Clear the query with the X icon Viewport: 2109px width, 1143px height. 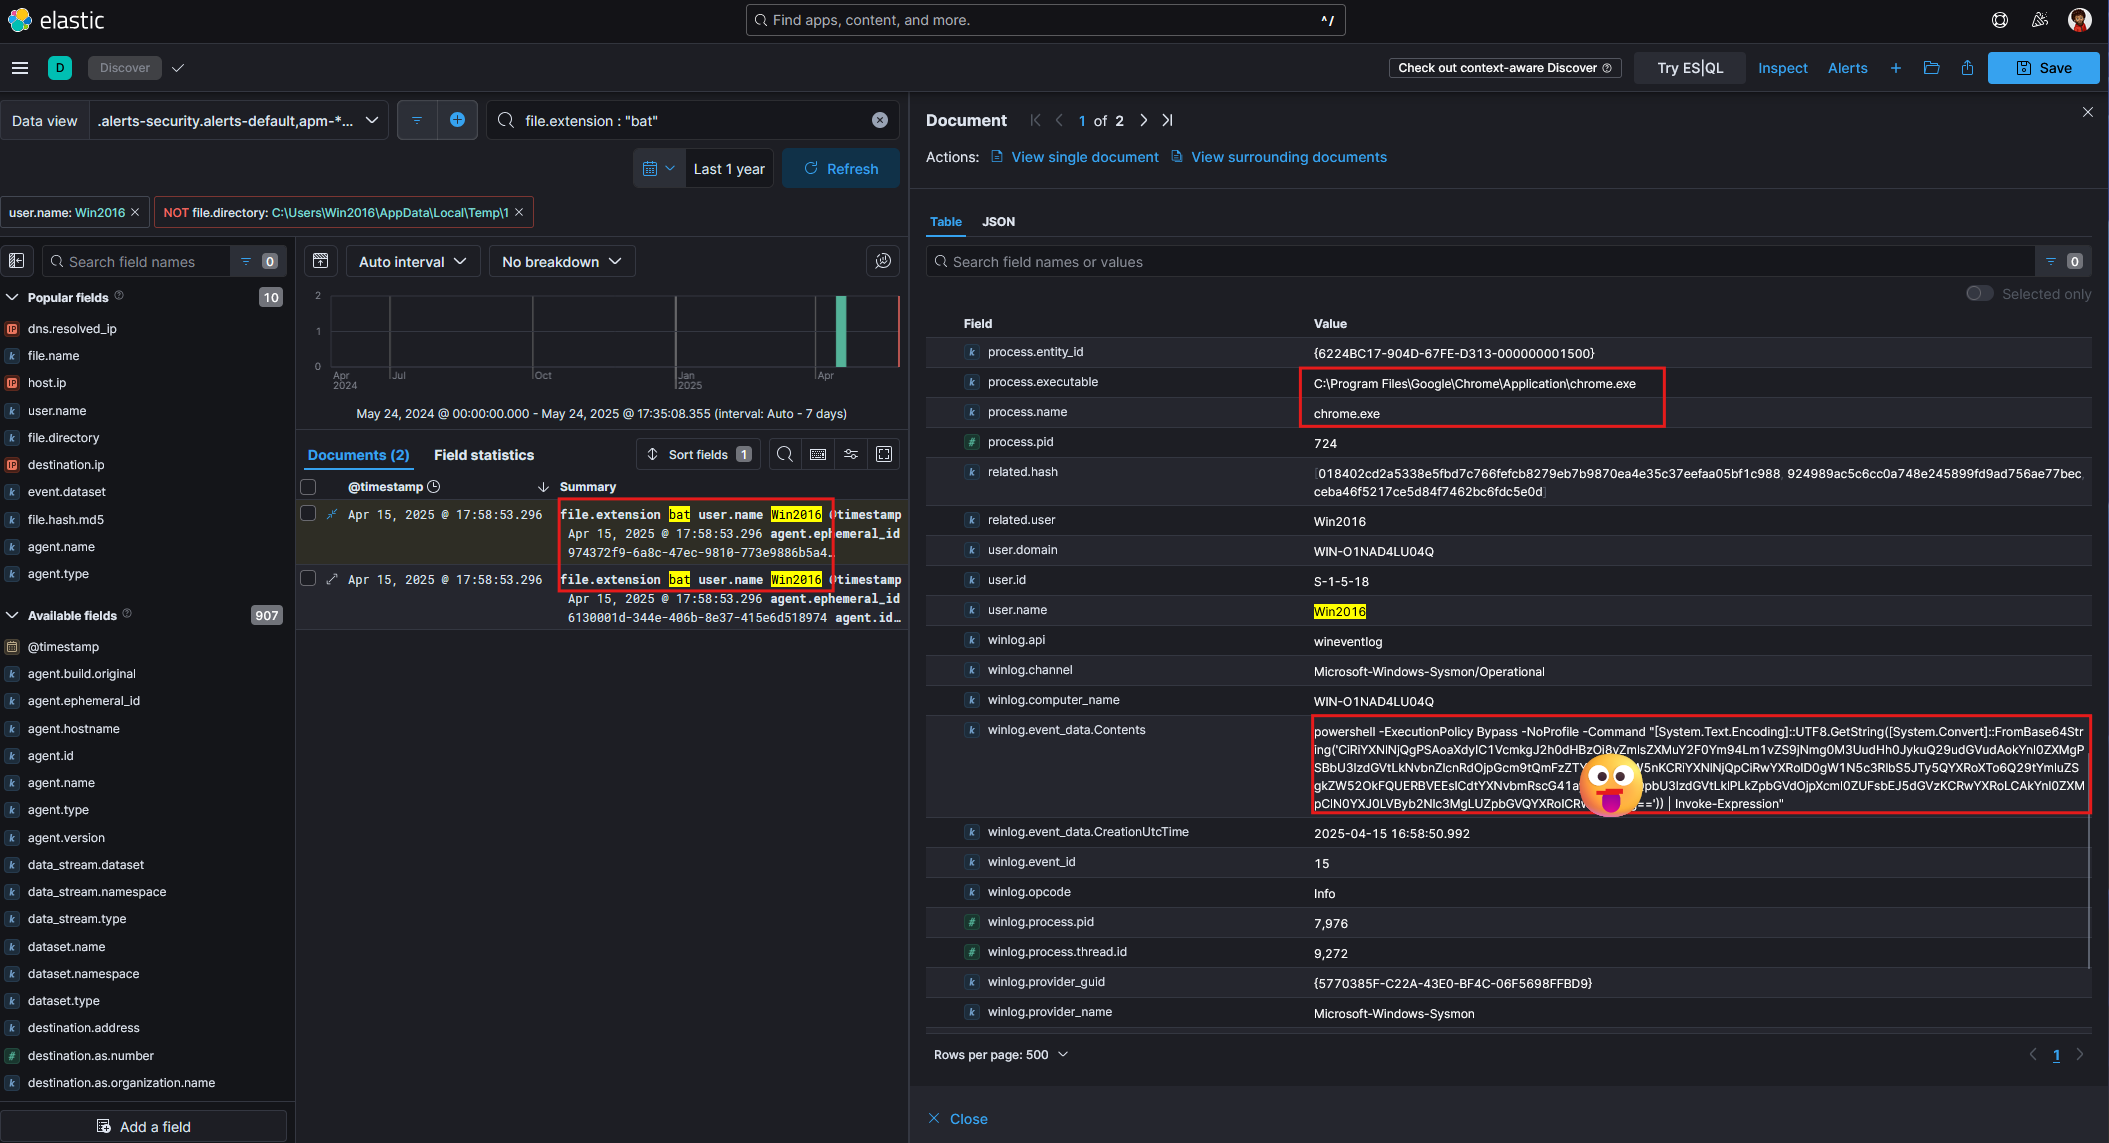pos(880,120)
